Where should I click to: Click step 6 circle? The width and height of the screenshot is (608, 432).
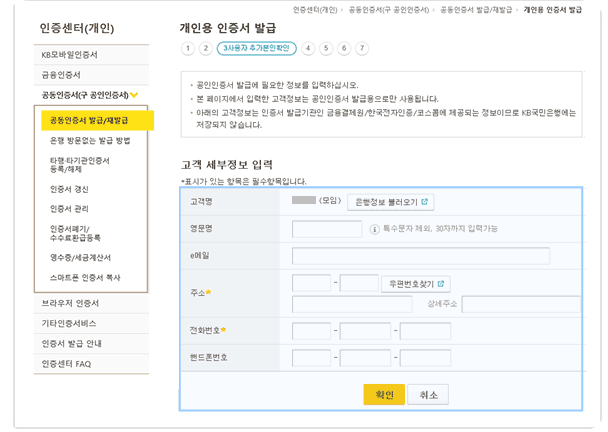(x=344, y=48)
